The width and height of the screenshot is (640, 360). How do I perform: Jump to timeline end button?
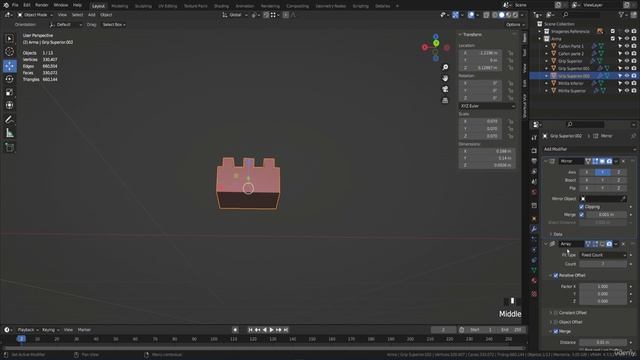pyautogui.click(x=286, y=330)
